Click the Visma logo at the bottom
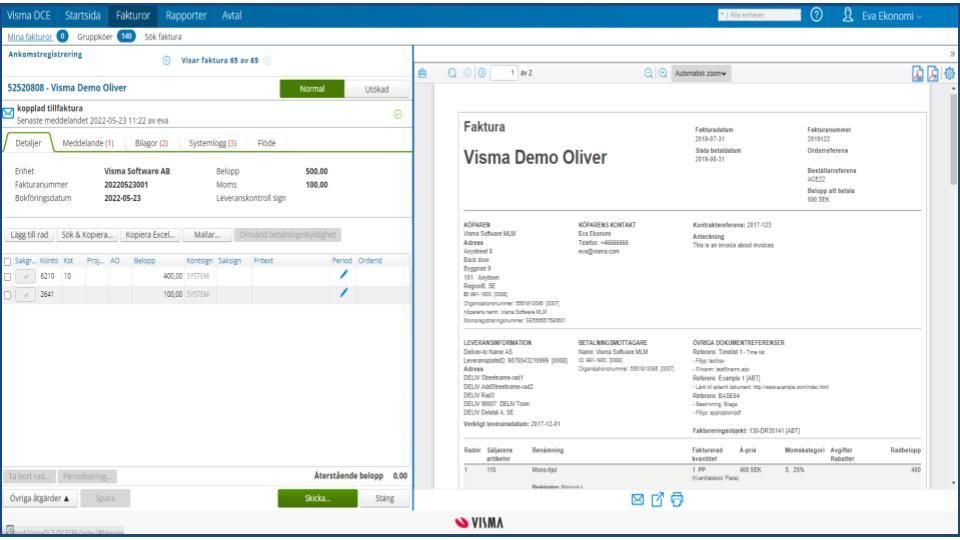The image size is (960, 540). [479, 522]
